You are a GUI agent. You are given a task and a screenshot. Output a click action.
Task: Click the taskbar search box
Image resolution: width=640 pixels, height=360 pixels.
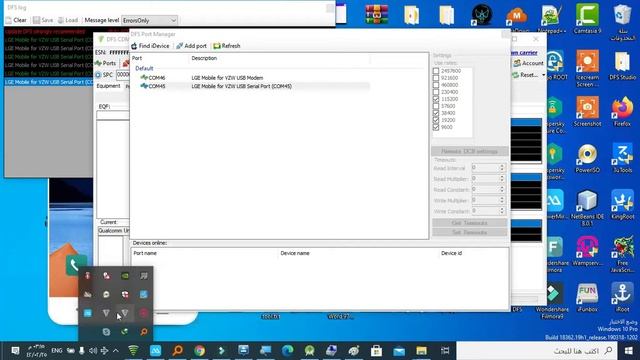pos(537,351)
